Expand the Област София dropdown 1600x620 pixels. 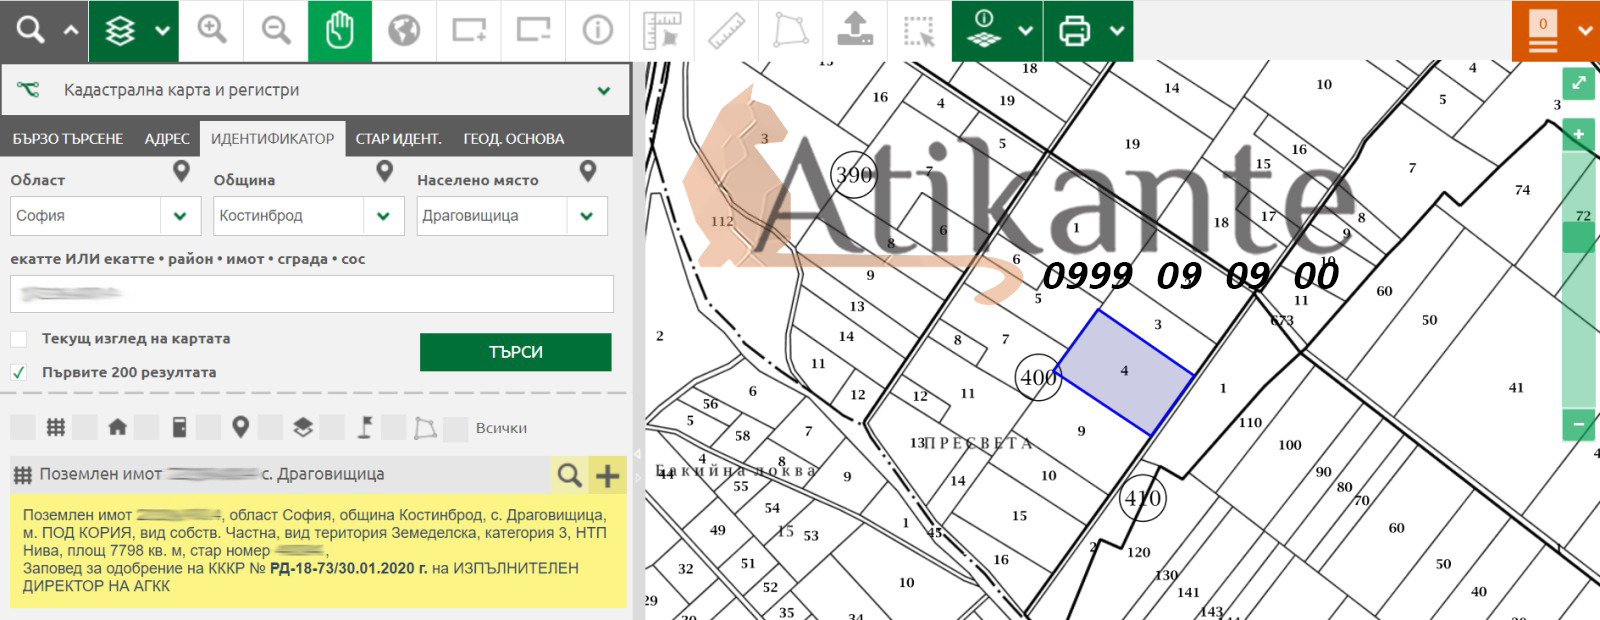tap(180, 216)
